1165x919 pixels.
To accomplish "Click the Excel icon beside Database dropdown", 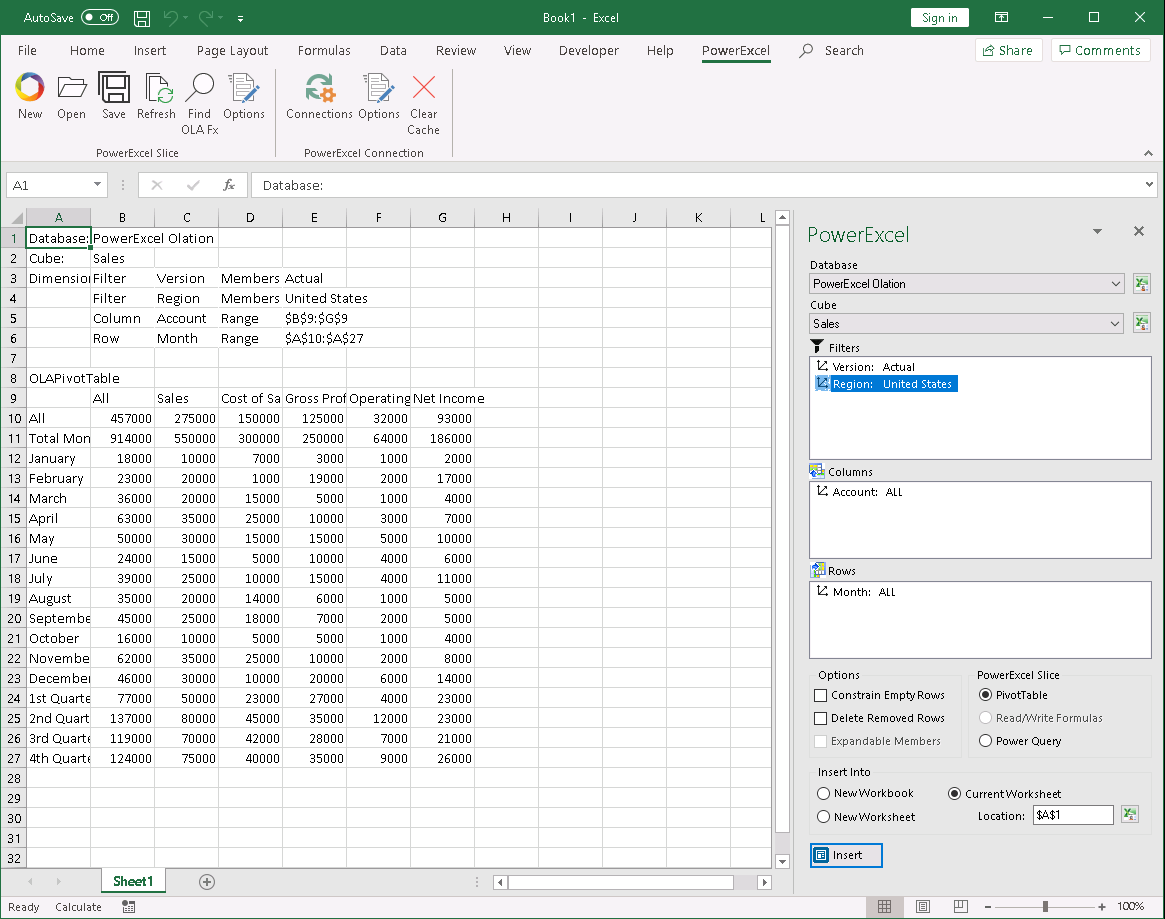I will (1141, 283).
